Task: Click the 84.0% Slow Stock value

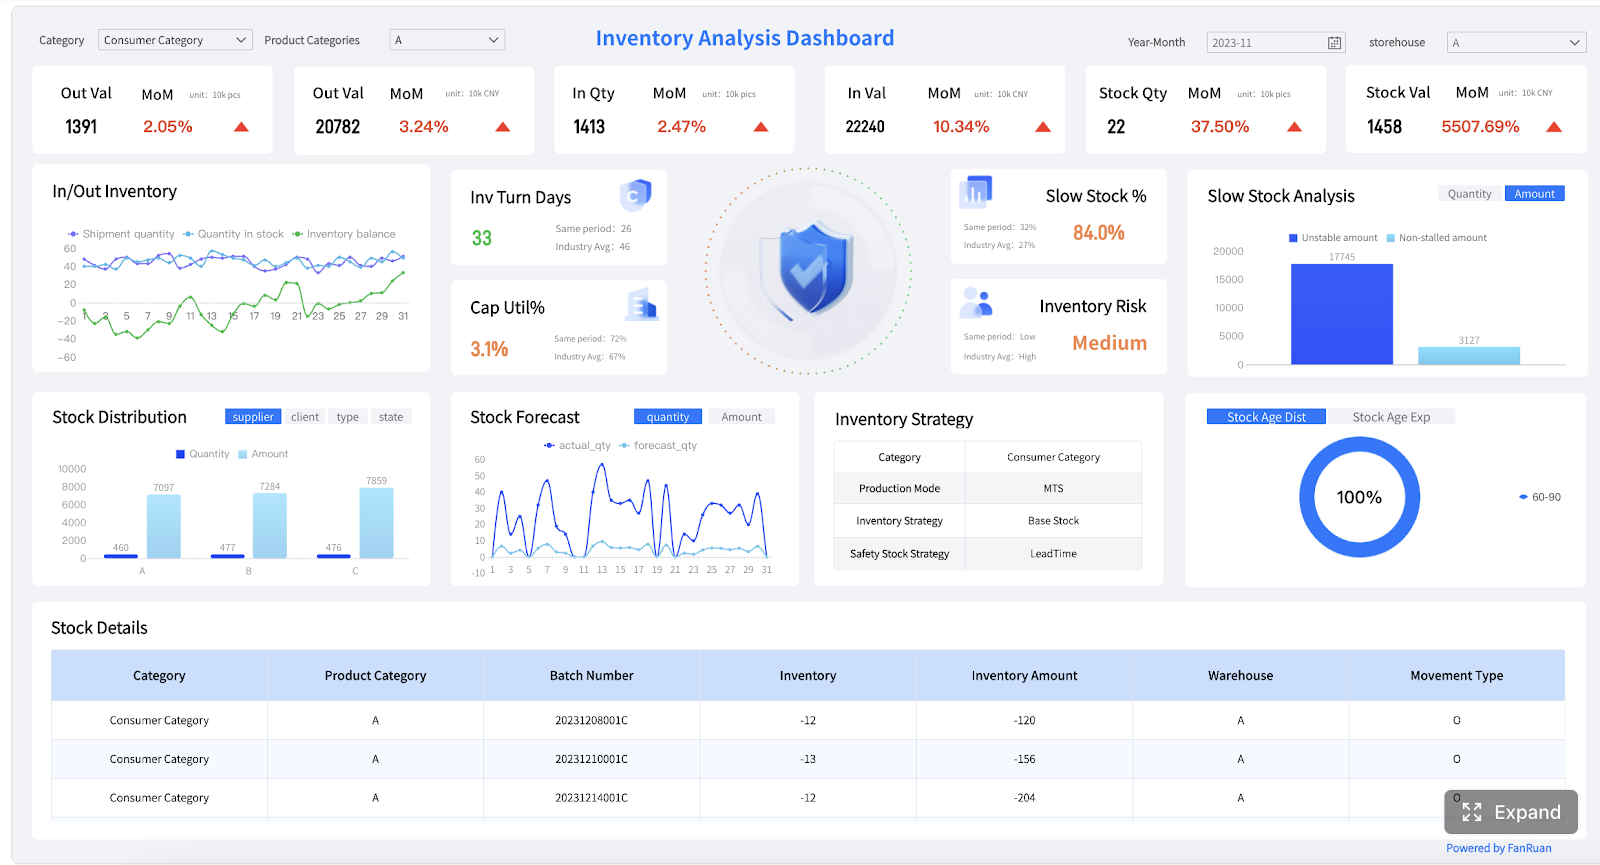Action: (x=1098, y=233)
